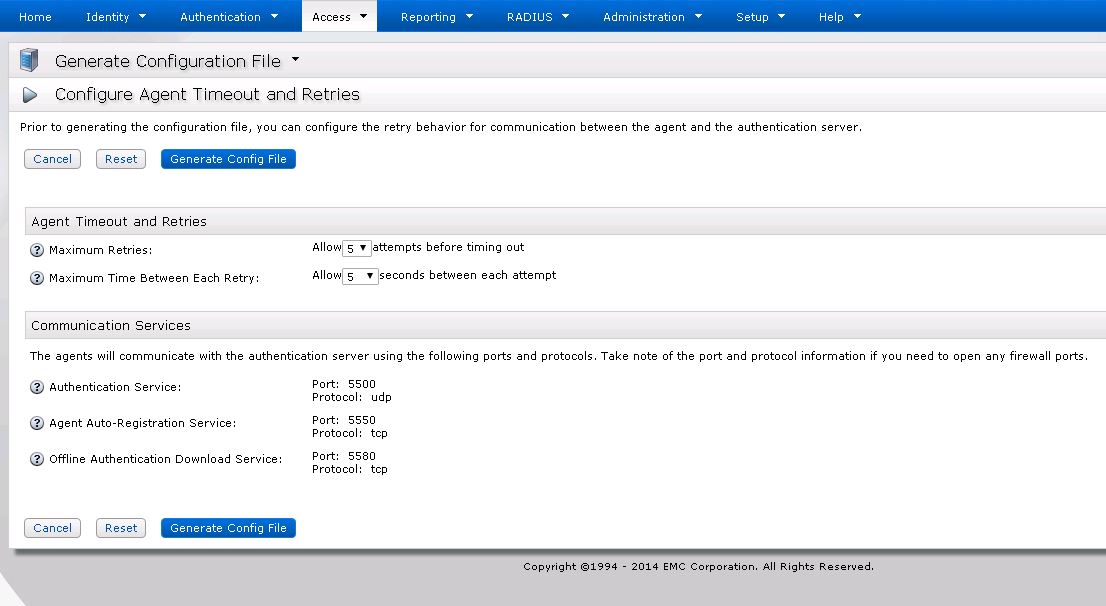The width and height of the screenshot is (1106, 606).
Task: Open help icon for Maximum Time Between Each Retry
Action: click(x=37, y=278)
